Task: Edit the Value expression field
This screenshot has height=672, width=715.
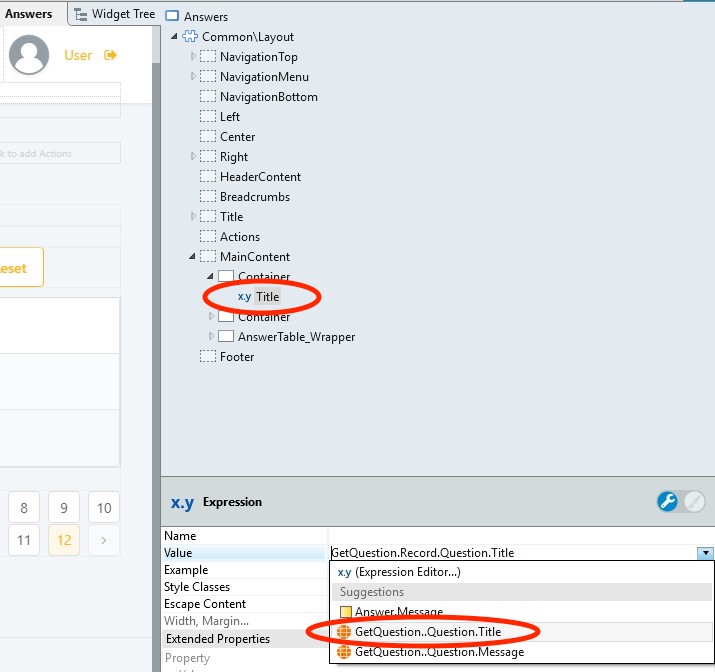Action: tap(513, 553)
